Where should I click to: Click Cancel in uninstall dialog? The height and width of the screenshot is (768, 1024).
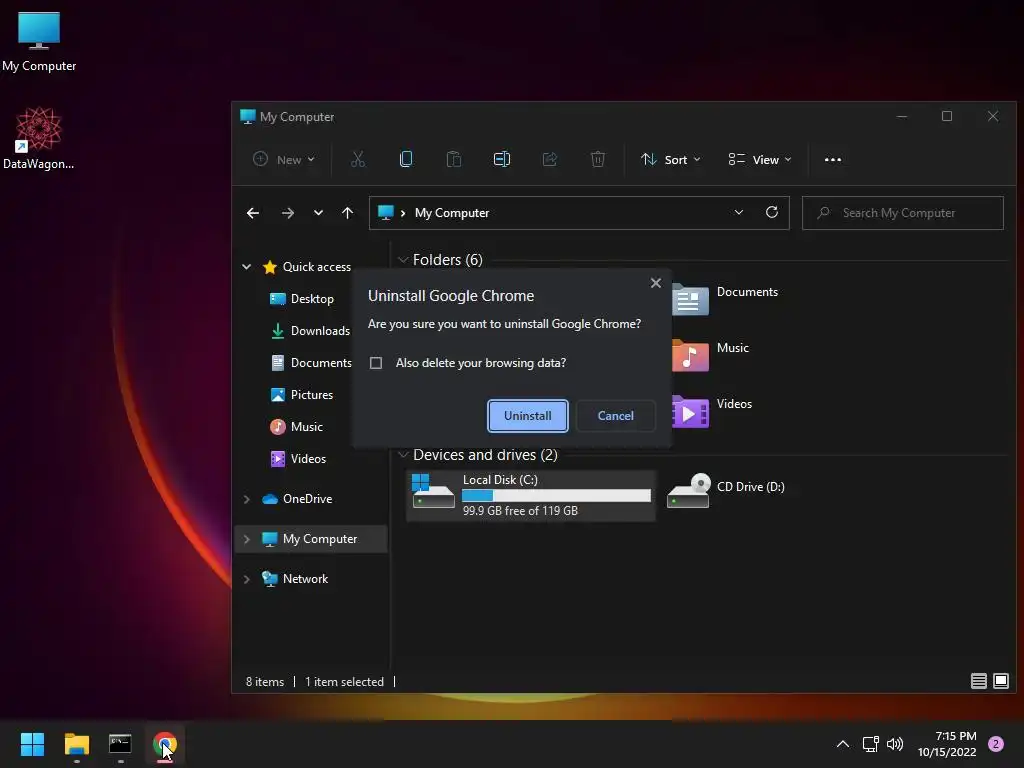tap(615, 416)
